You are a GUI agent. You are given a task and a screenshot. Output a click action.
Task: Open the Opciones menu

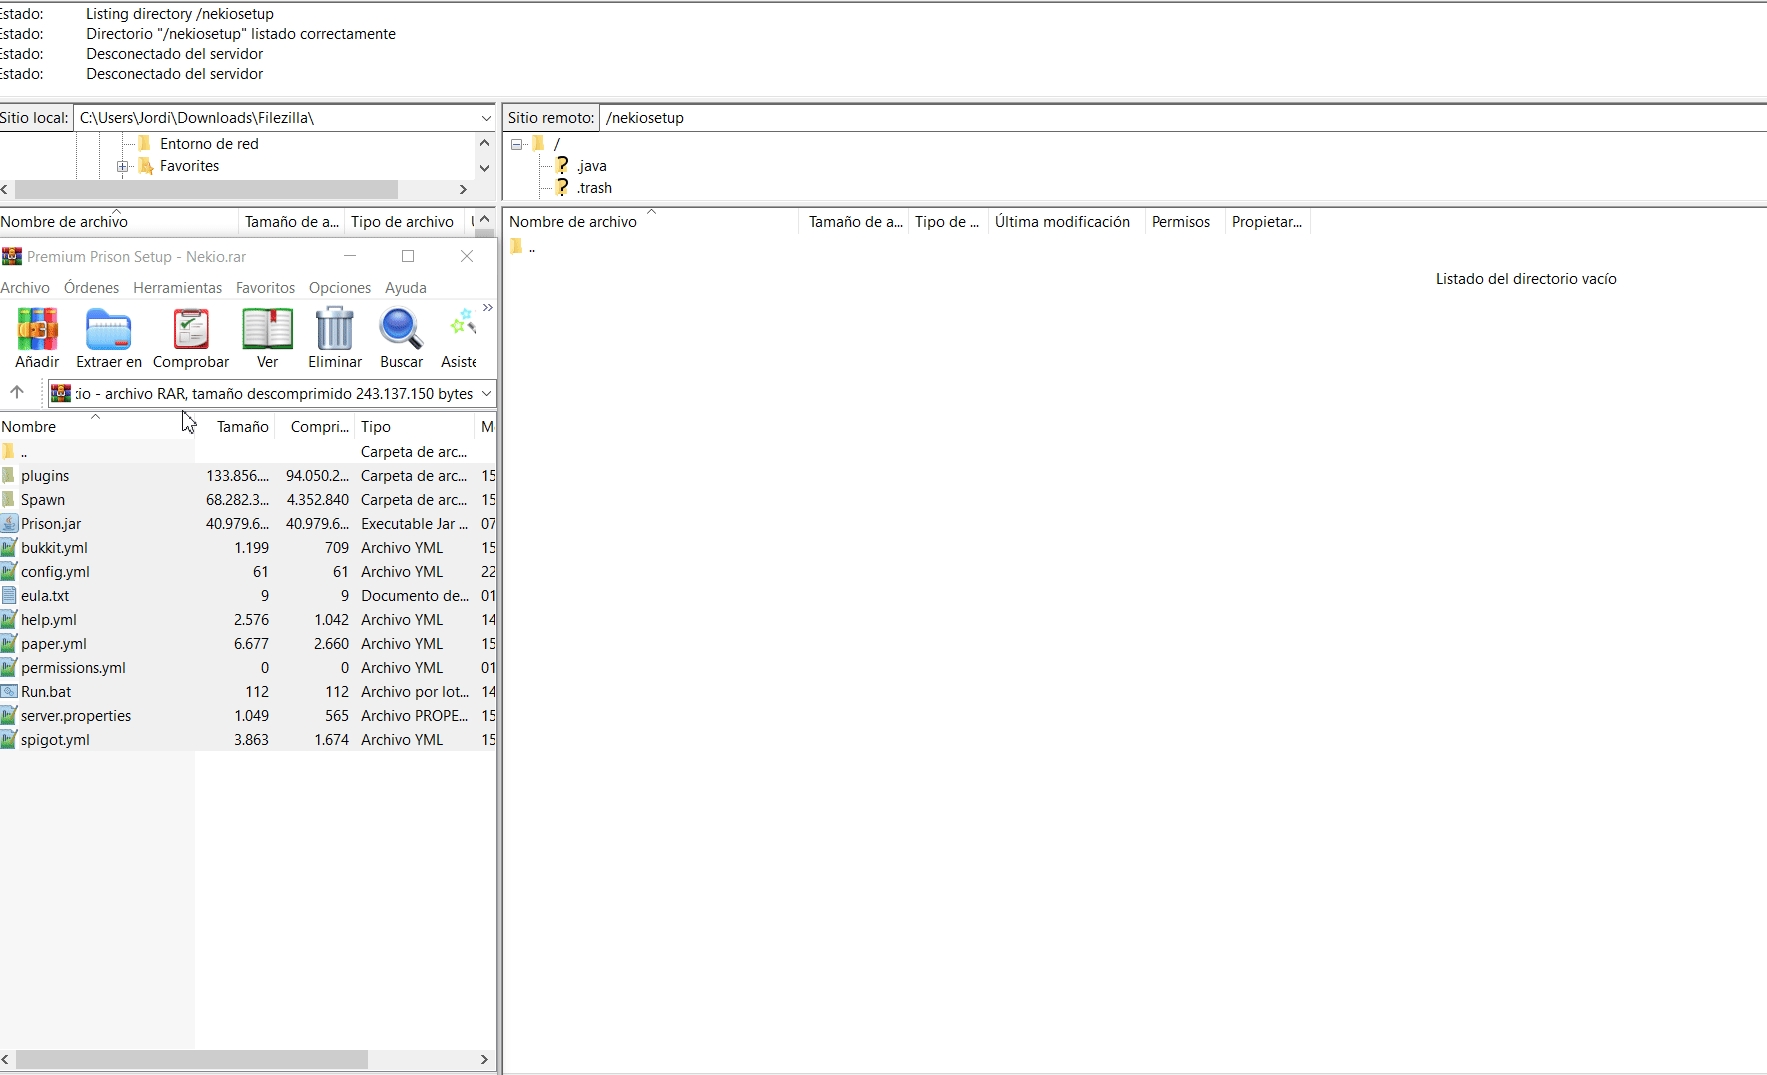339,288
